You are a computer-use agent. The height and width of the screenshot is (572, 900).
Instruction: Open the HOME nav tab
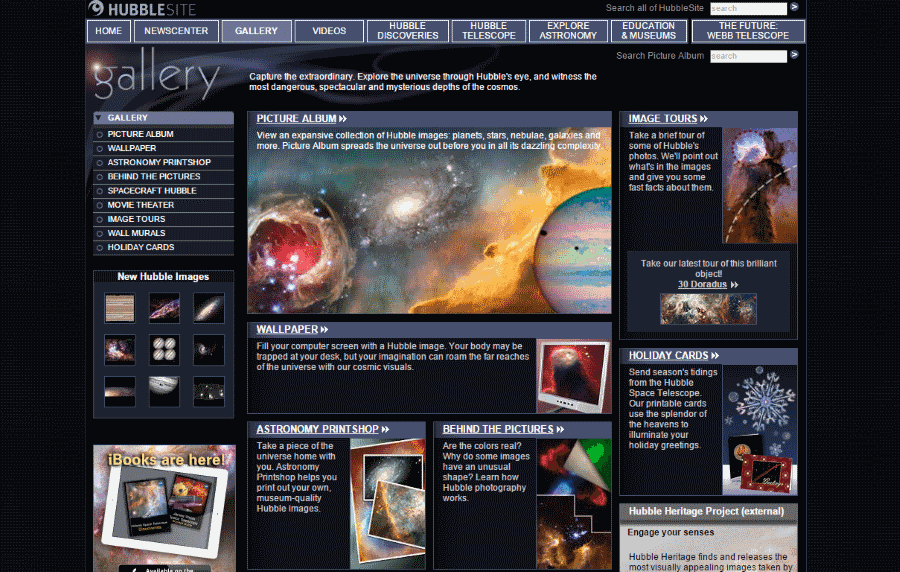(108, 31)
